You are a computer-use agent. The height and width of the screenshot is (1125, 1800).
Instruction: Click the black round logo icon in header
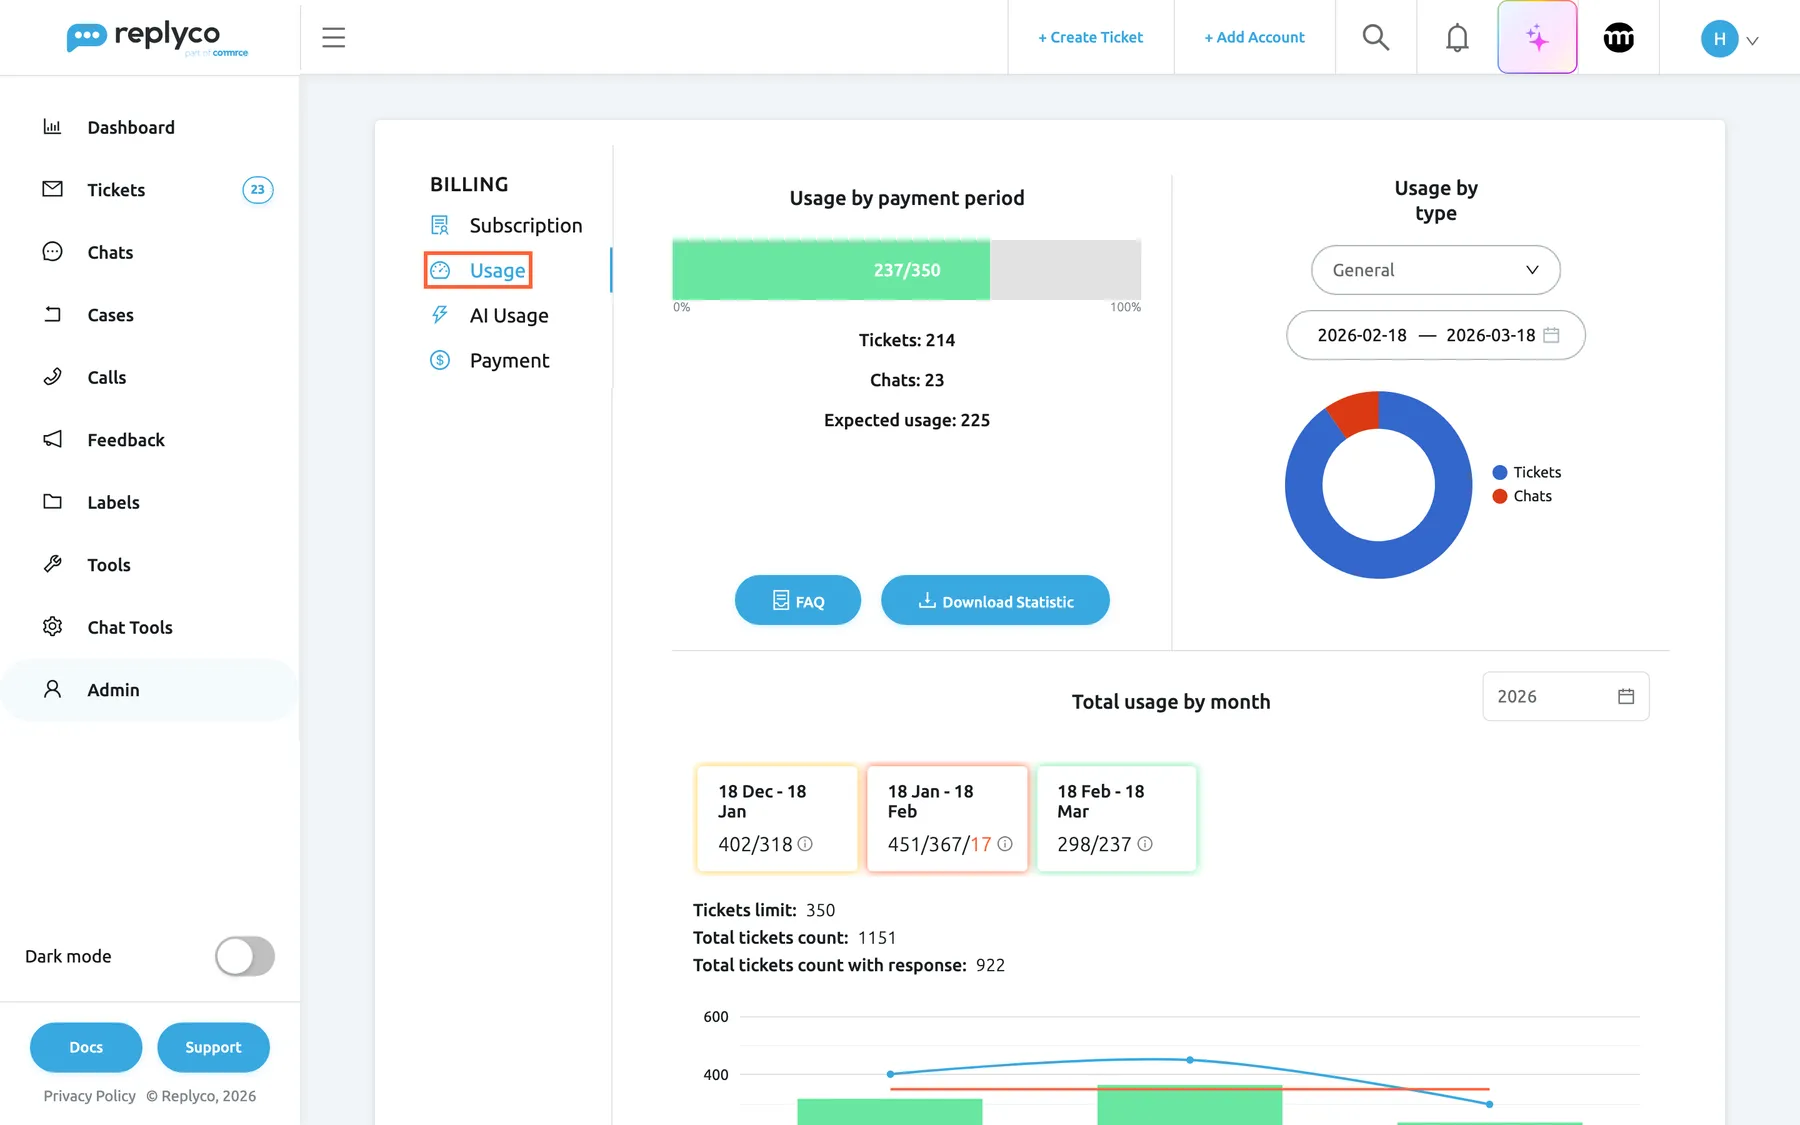1618,38
